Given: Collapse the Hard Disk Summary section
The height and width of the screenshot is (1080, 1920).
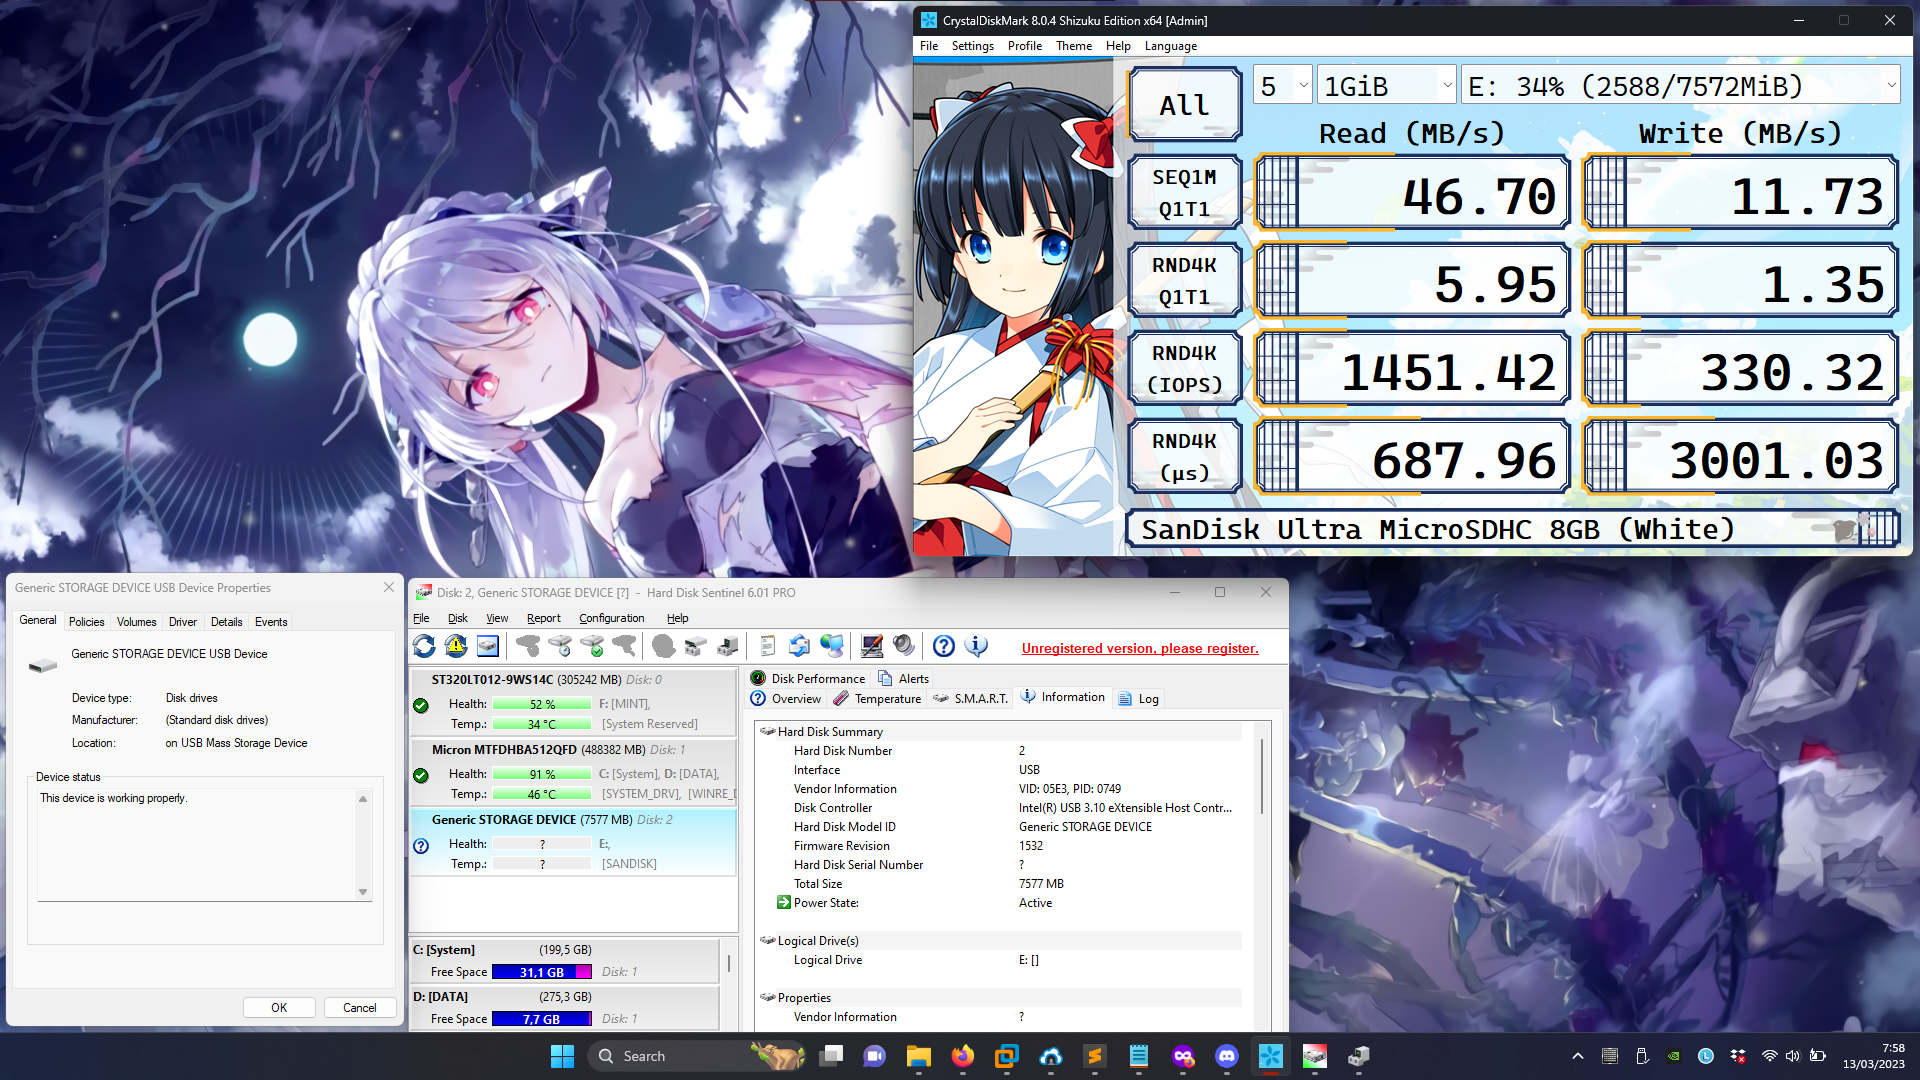Looking at the screenshot, I should click(x=767, y=732).
